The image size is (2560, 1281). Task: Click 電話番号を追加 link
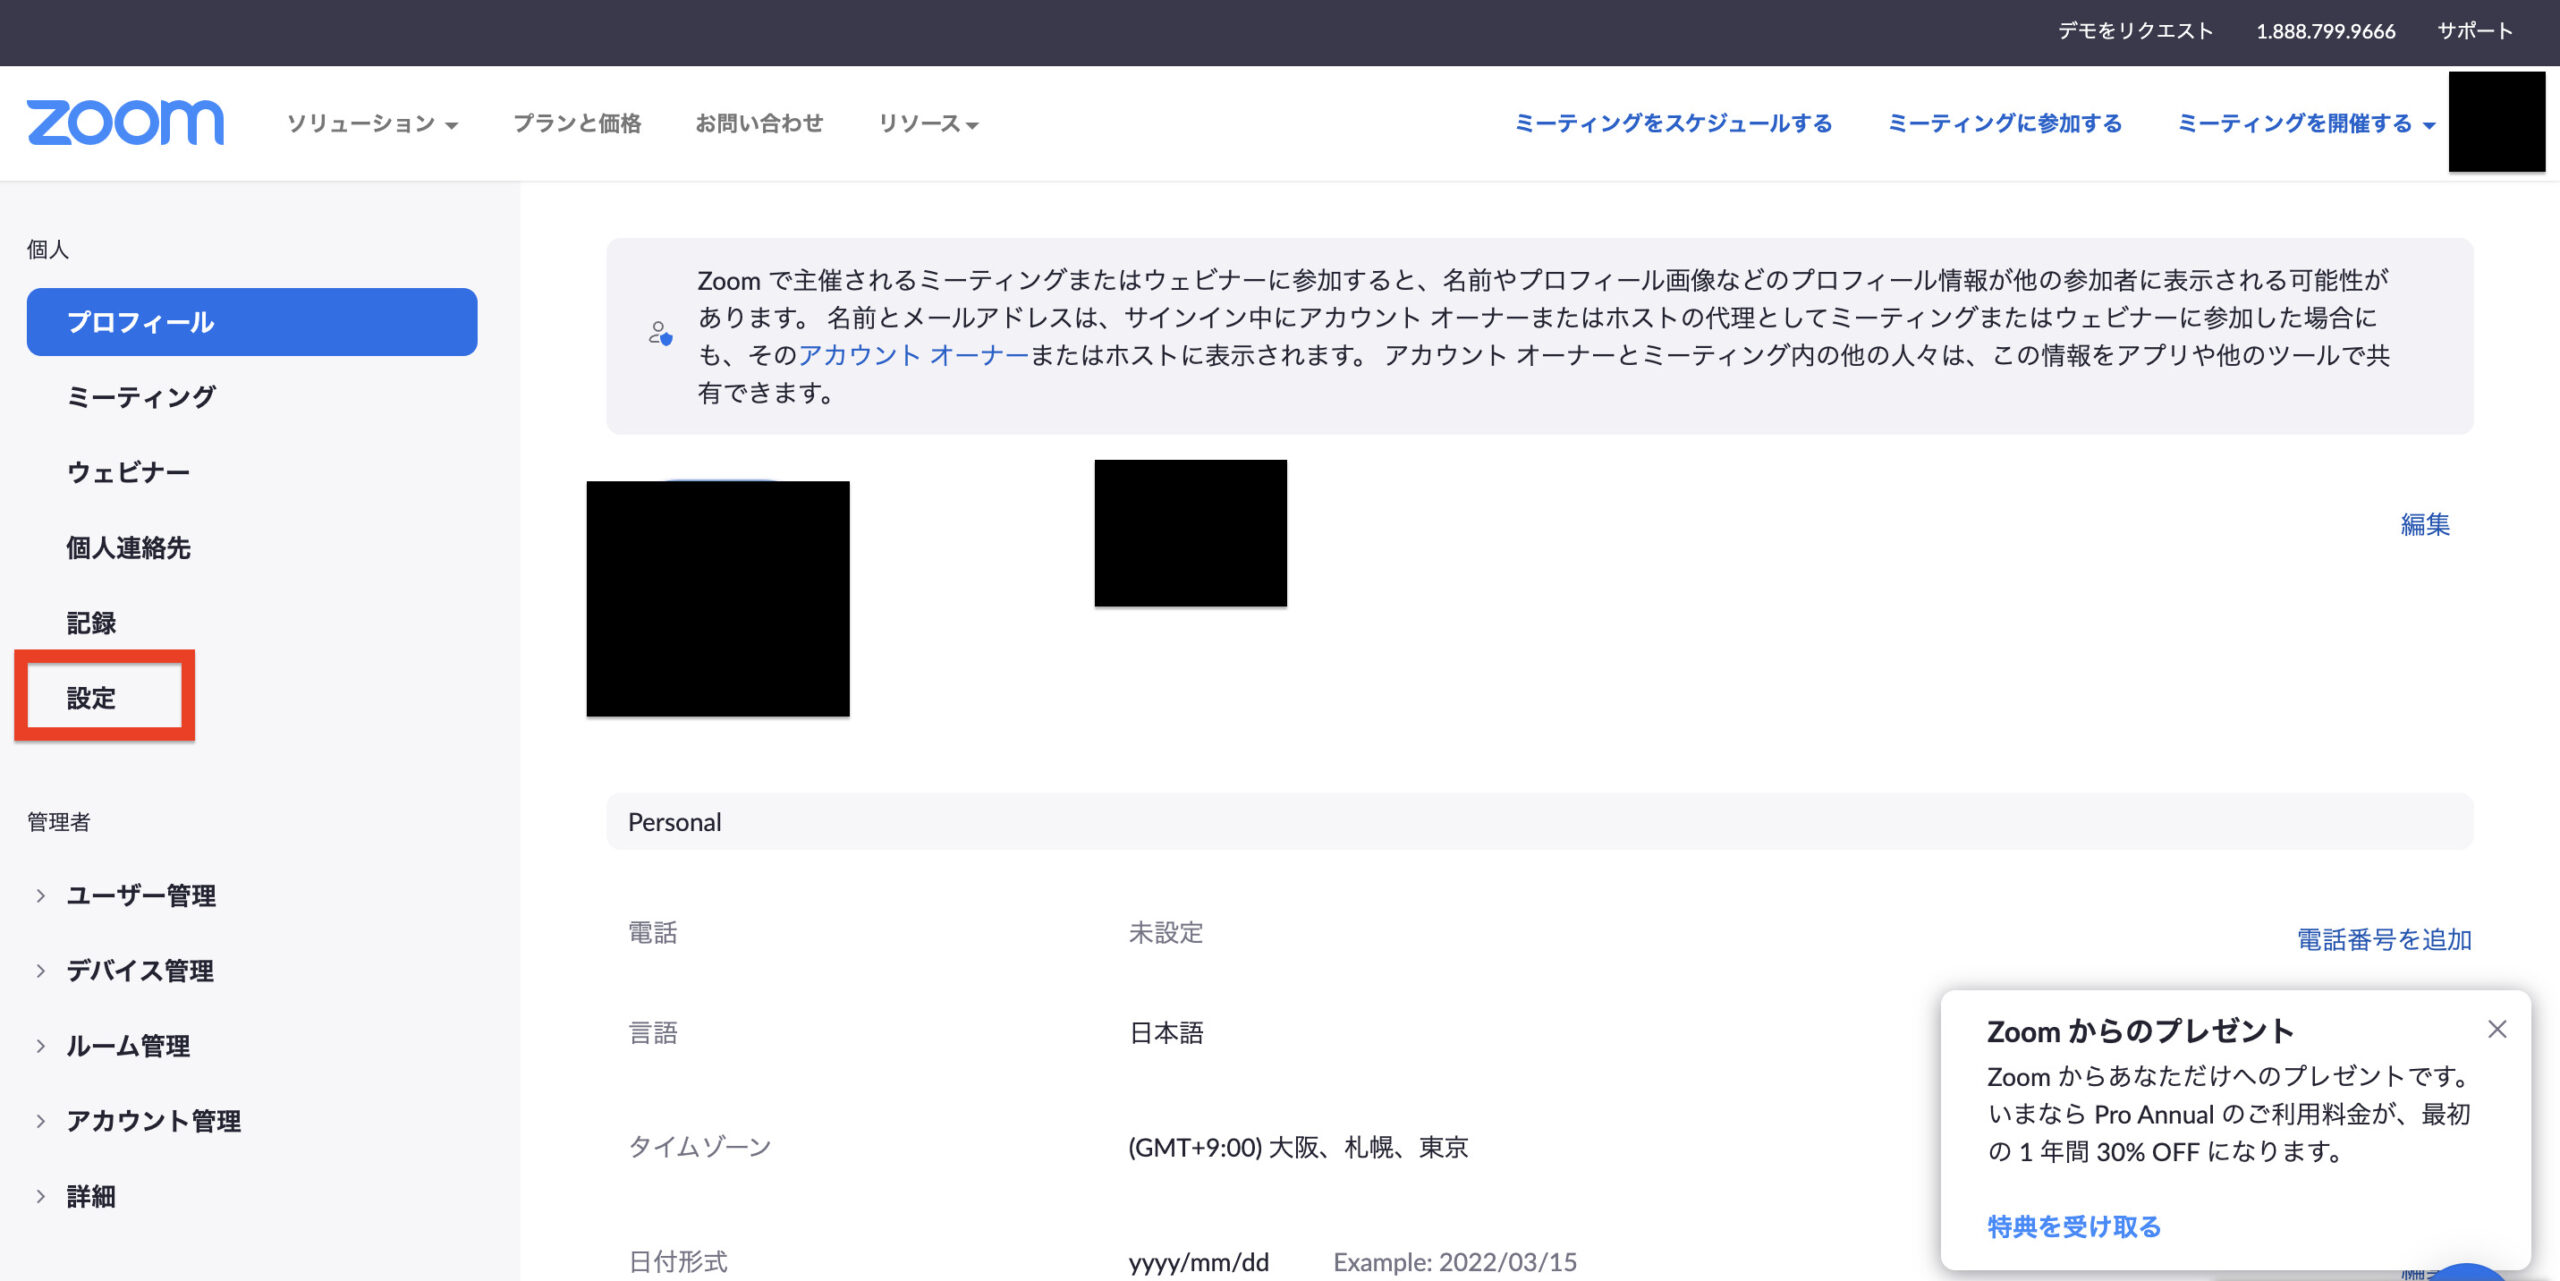[2384, 939]
